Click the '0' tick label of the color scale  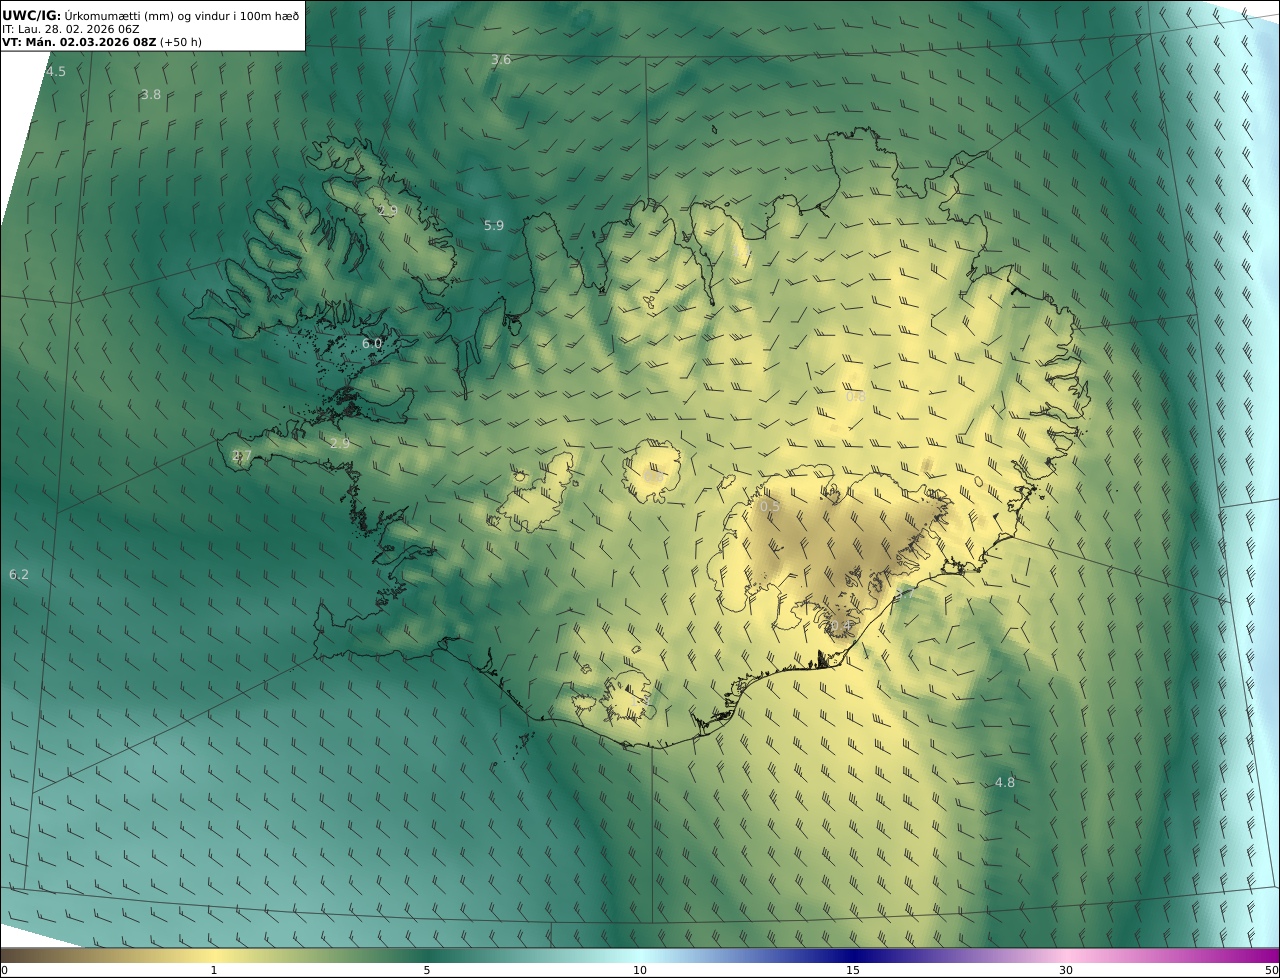click(4, 970)
